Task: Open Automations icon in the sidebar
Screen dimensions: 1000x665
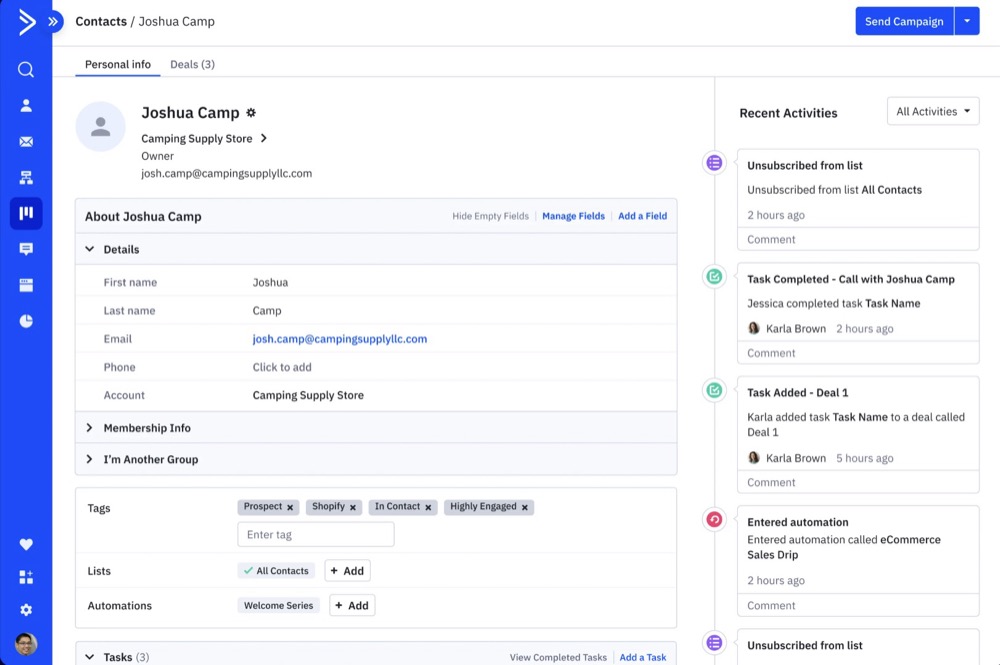Action: [x=26, y=178]
